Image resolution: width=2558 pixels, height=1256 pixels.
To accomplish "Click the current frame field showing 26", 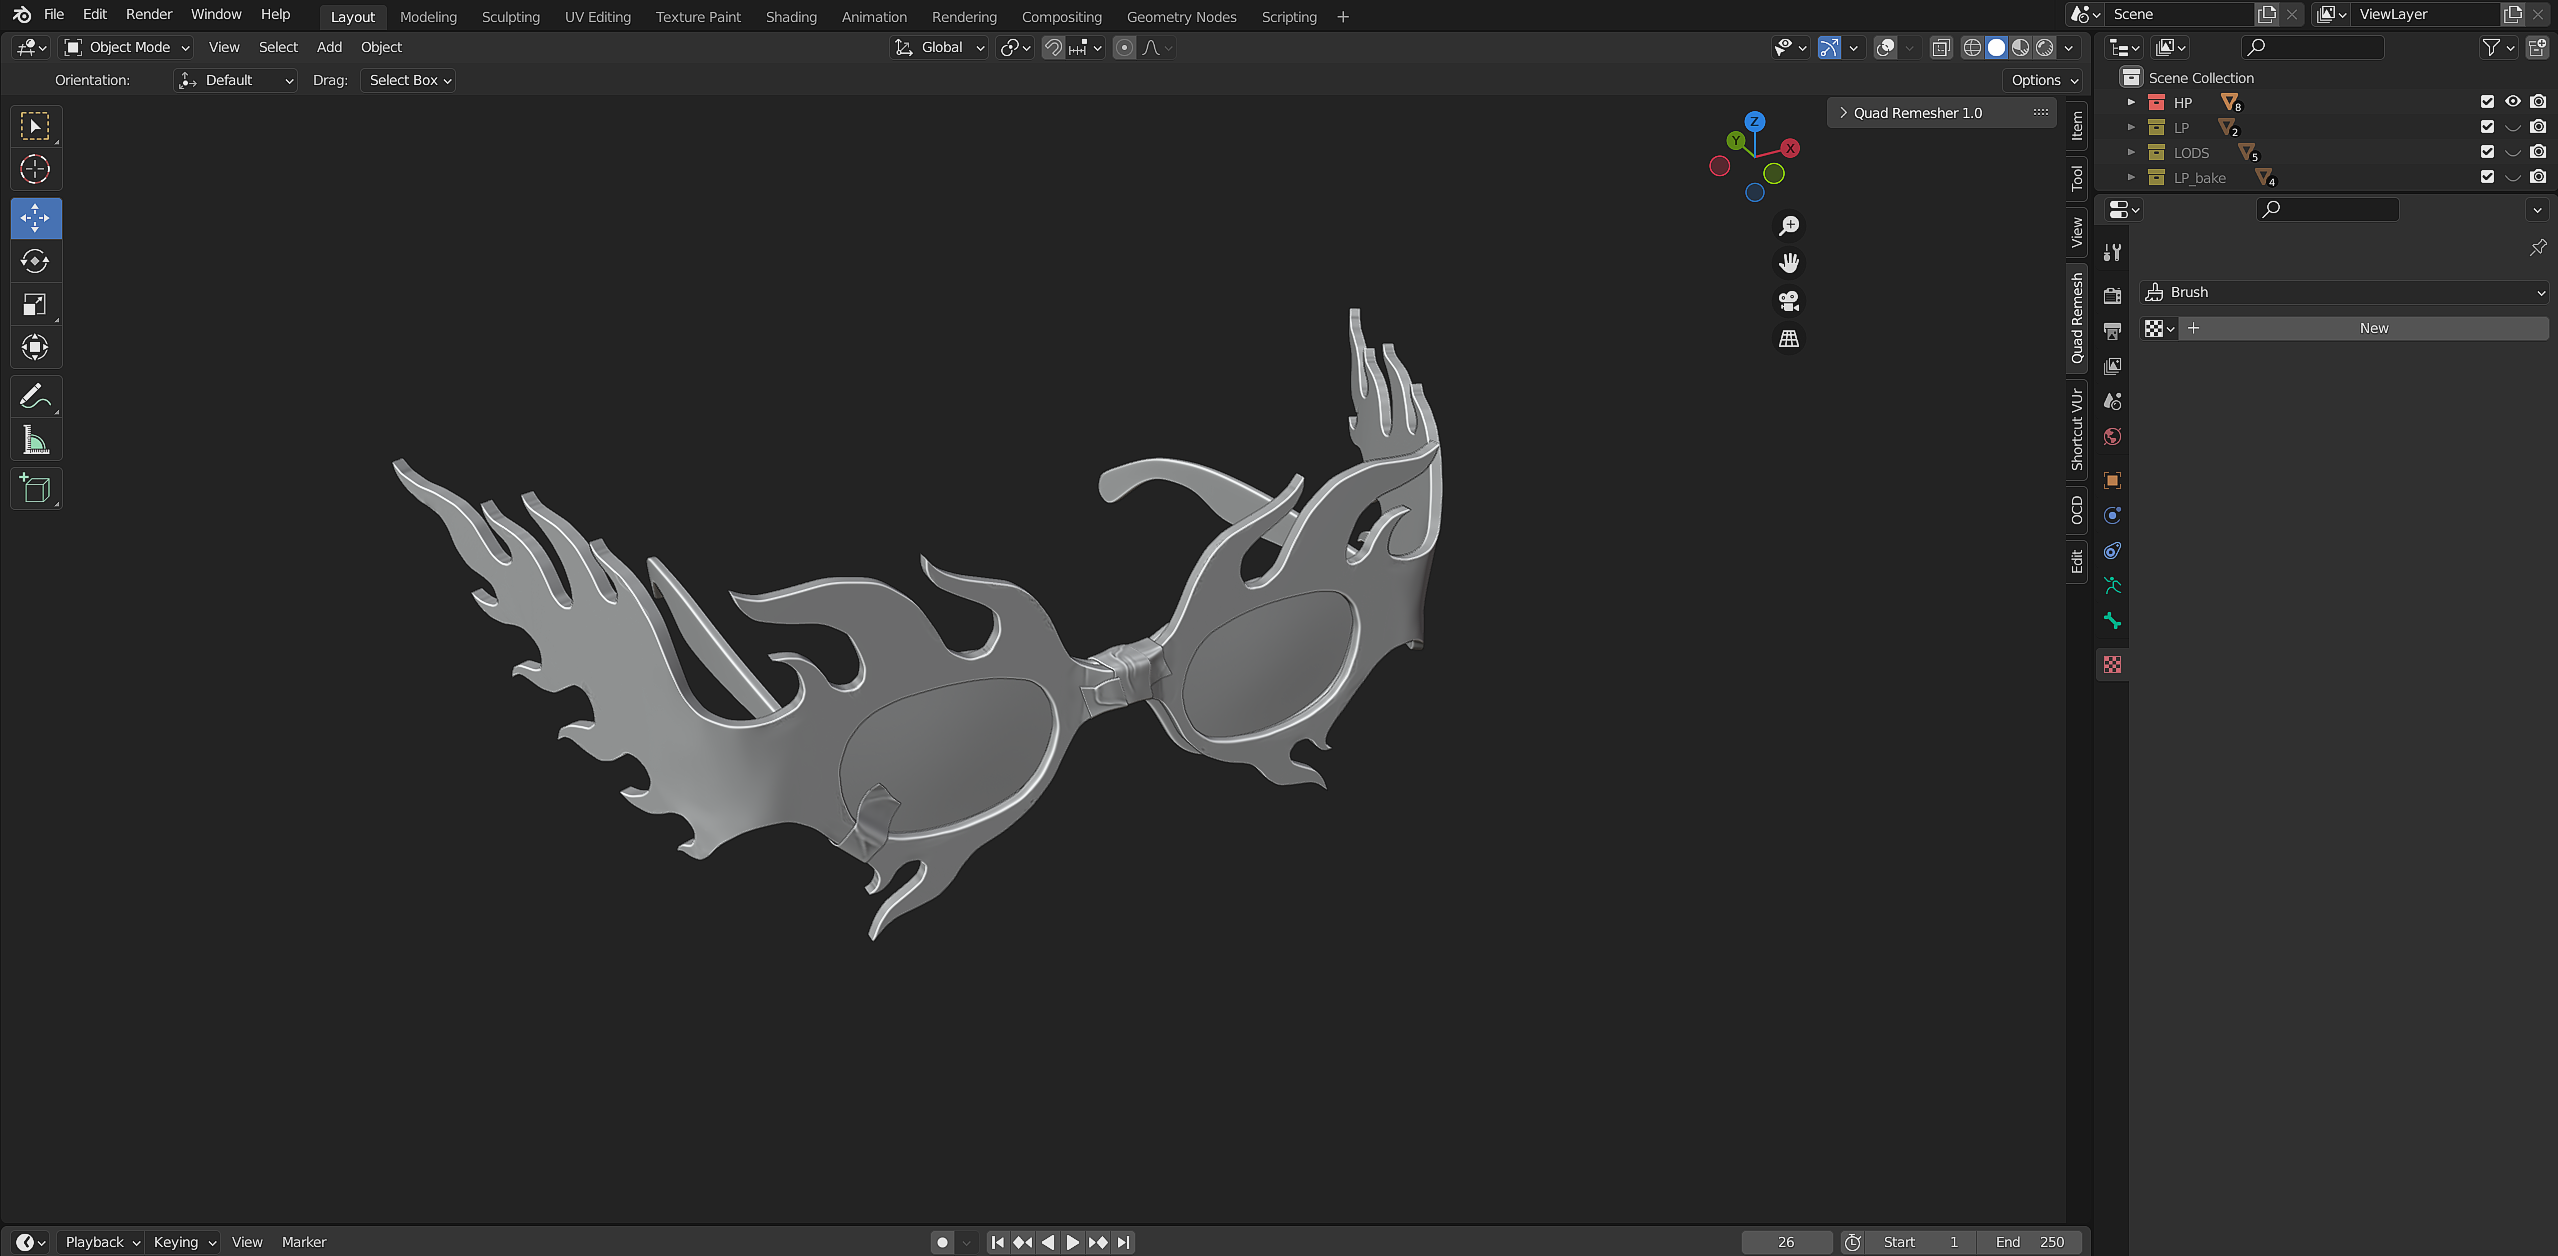I will [1785, 1242].
